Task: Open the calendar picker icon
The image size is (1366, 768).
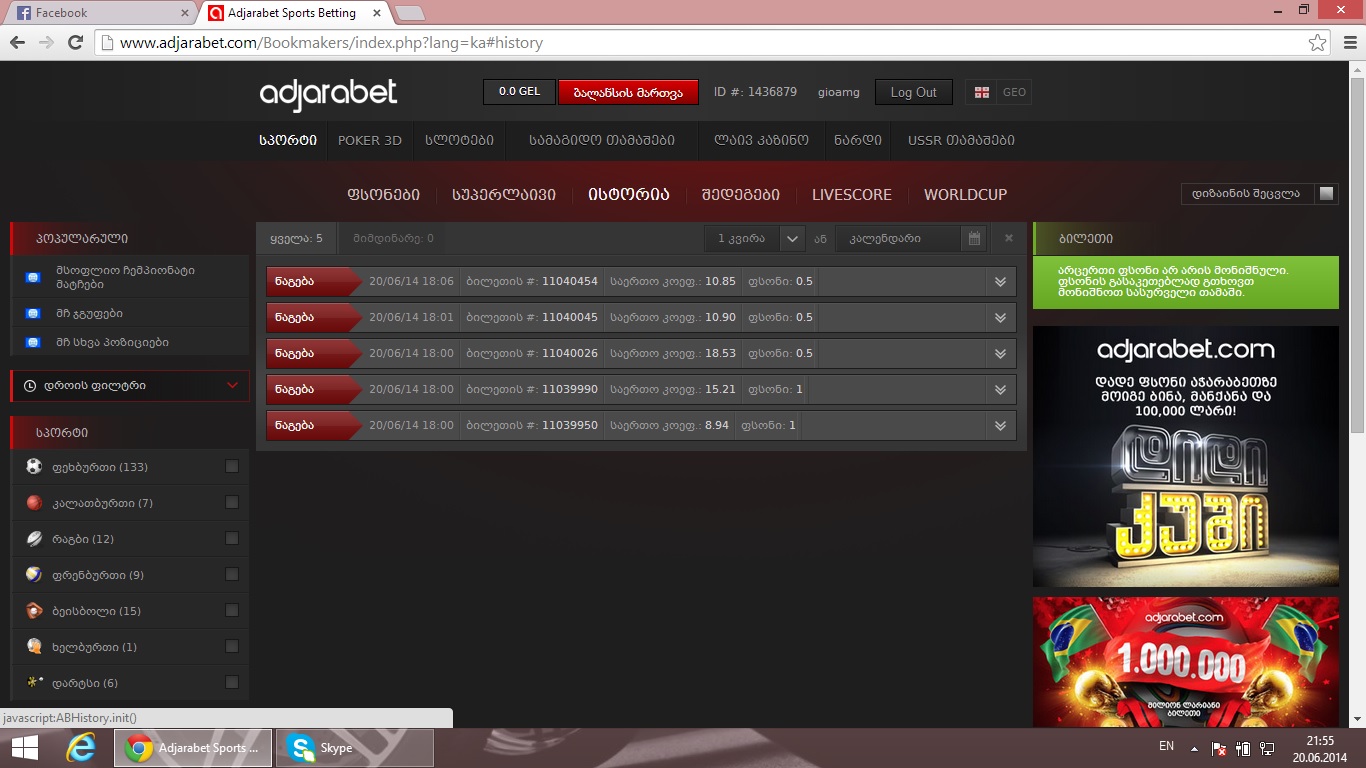Action: point(974,238)
